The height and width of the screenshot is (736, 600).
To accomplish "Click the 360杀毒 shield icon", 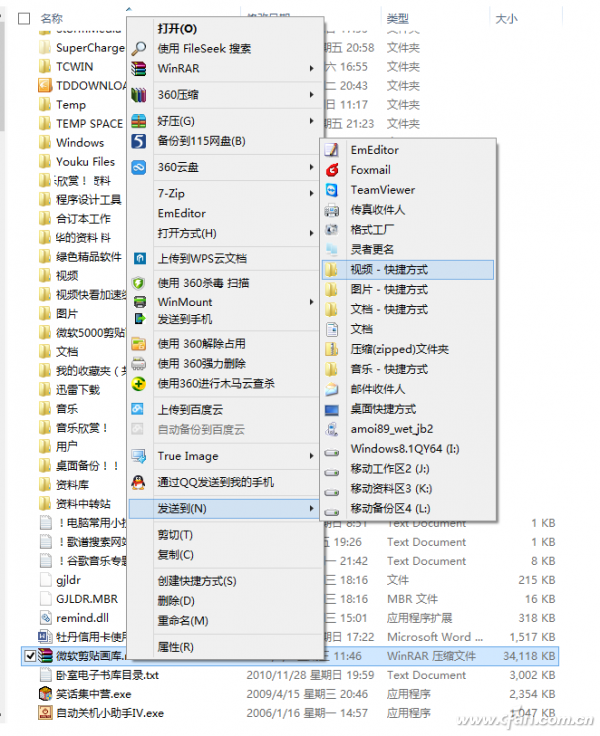I will click(x=138, y=283).
